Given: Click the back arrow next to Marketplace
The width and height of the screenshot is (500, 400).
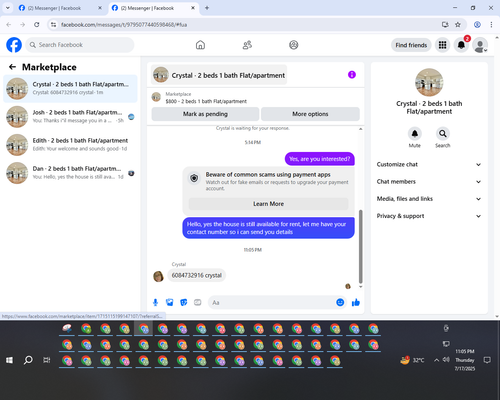Looking at the screenshot, I should point(13,67).
